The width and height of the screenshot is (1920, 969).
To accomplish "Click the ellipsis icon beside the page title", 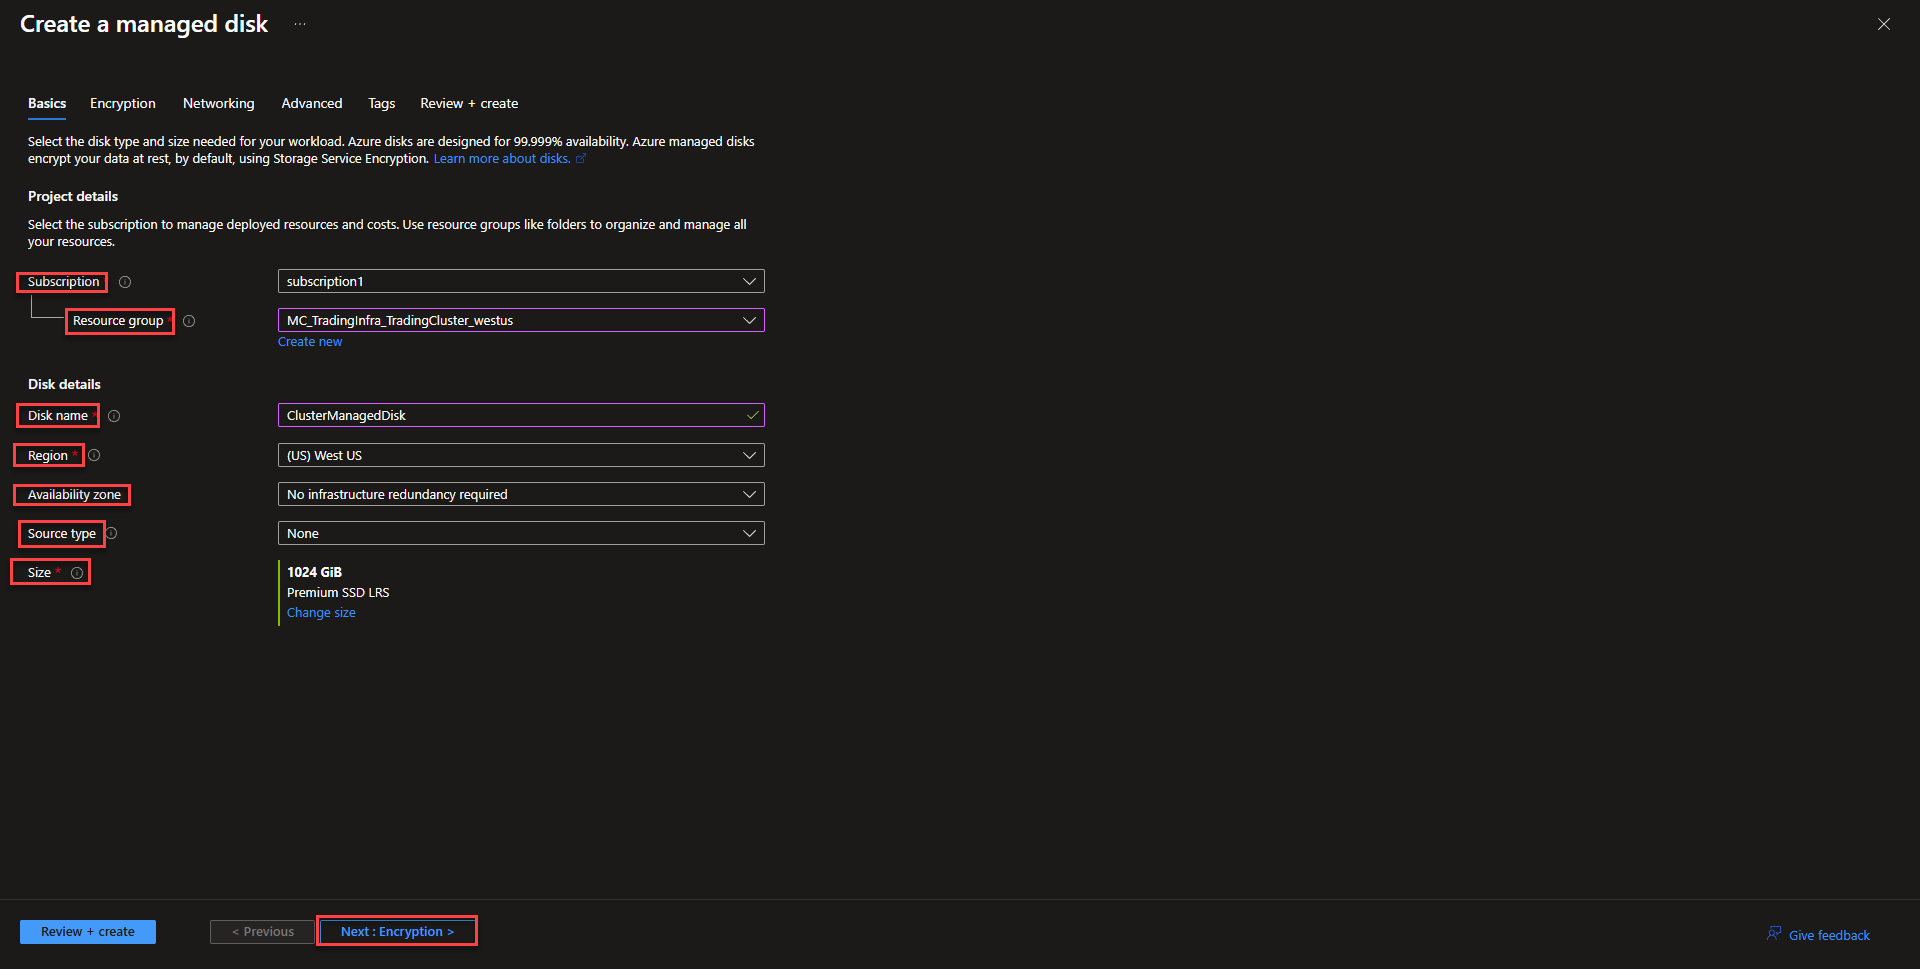I will point(300,24).
